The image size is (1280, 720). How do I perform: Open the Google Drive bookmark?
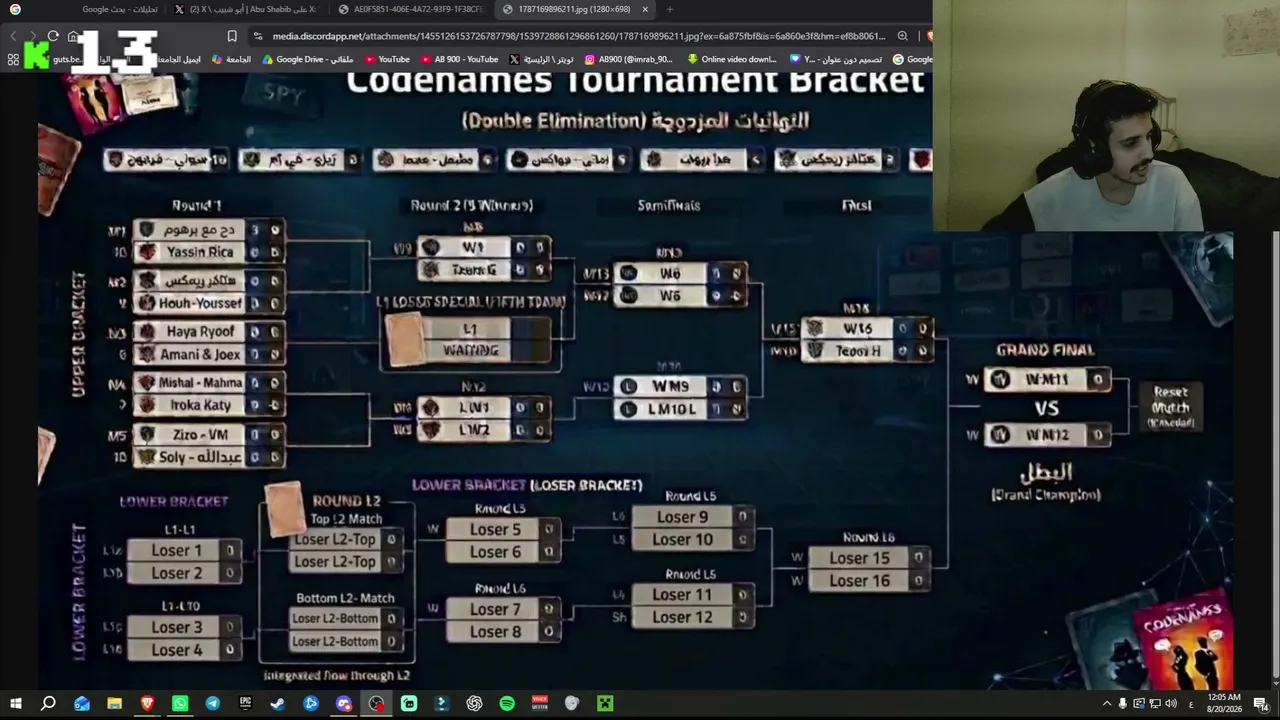pyautogui.click(x=308, y=59)
